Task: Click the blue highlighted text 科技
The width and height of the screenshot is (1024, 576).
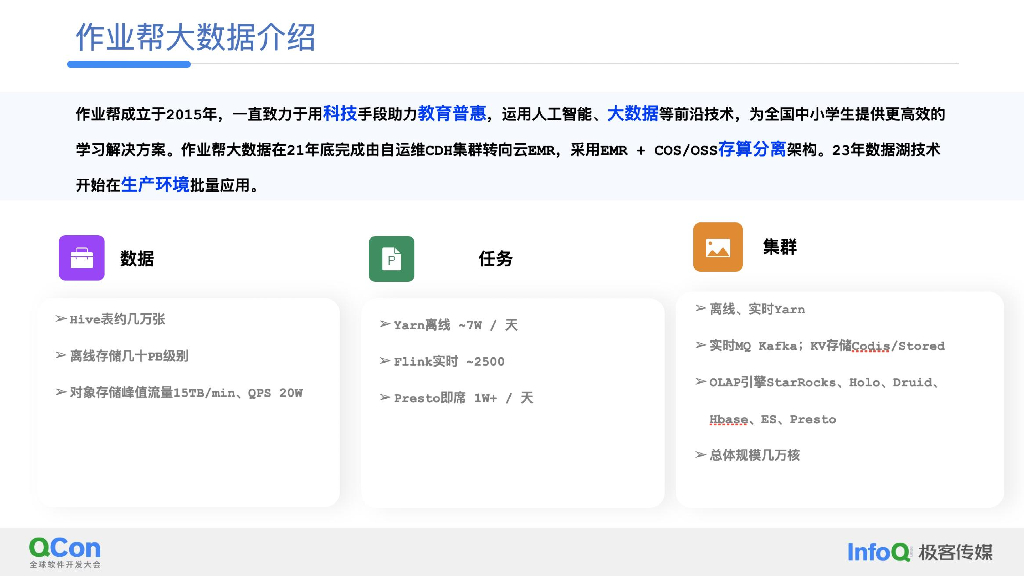Action: [339, 114]
